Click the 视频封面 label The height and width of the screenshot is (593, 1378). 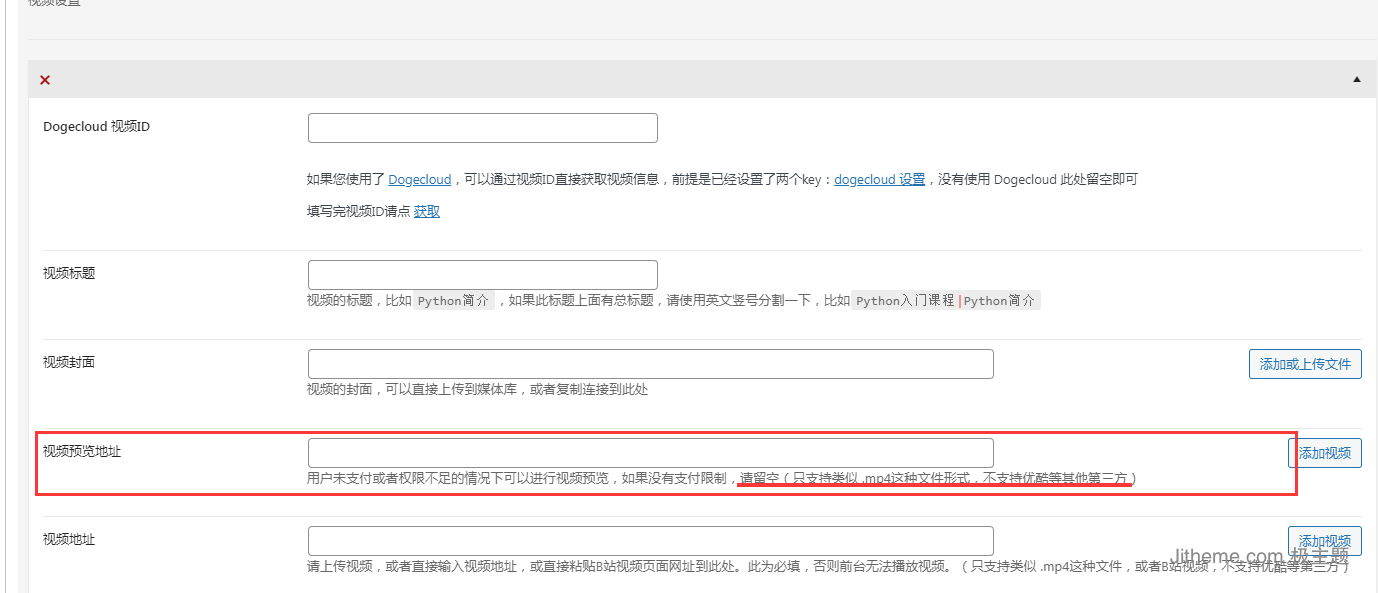[x=69, y=362]
